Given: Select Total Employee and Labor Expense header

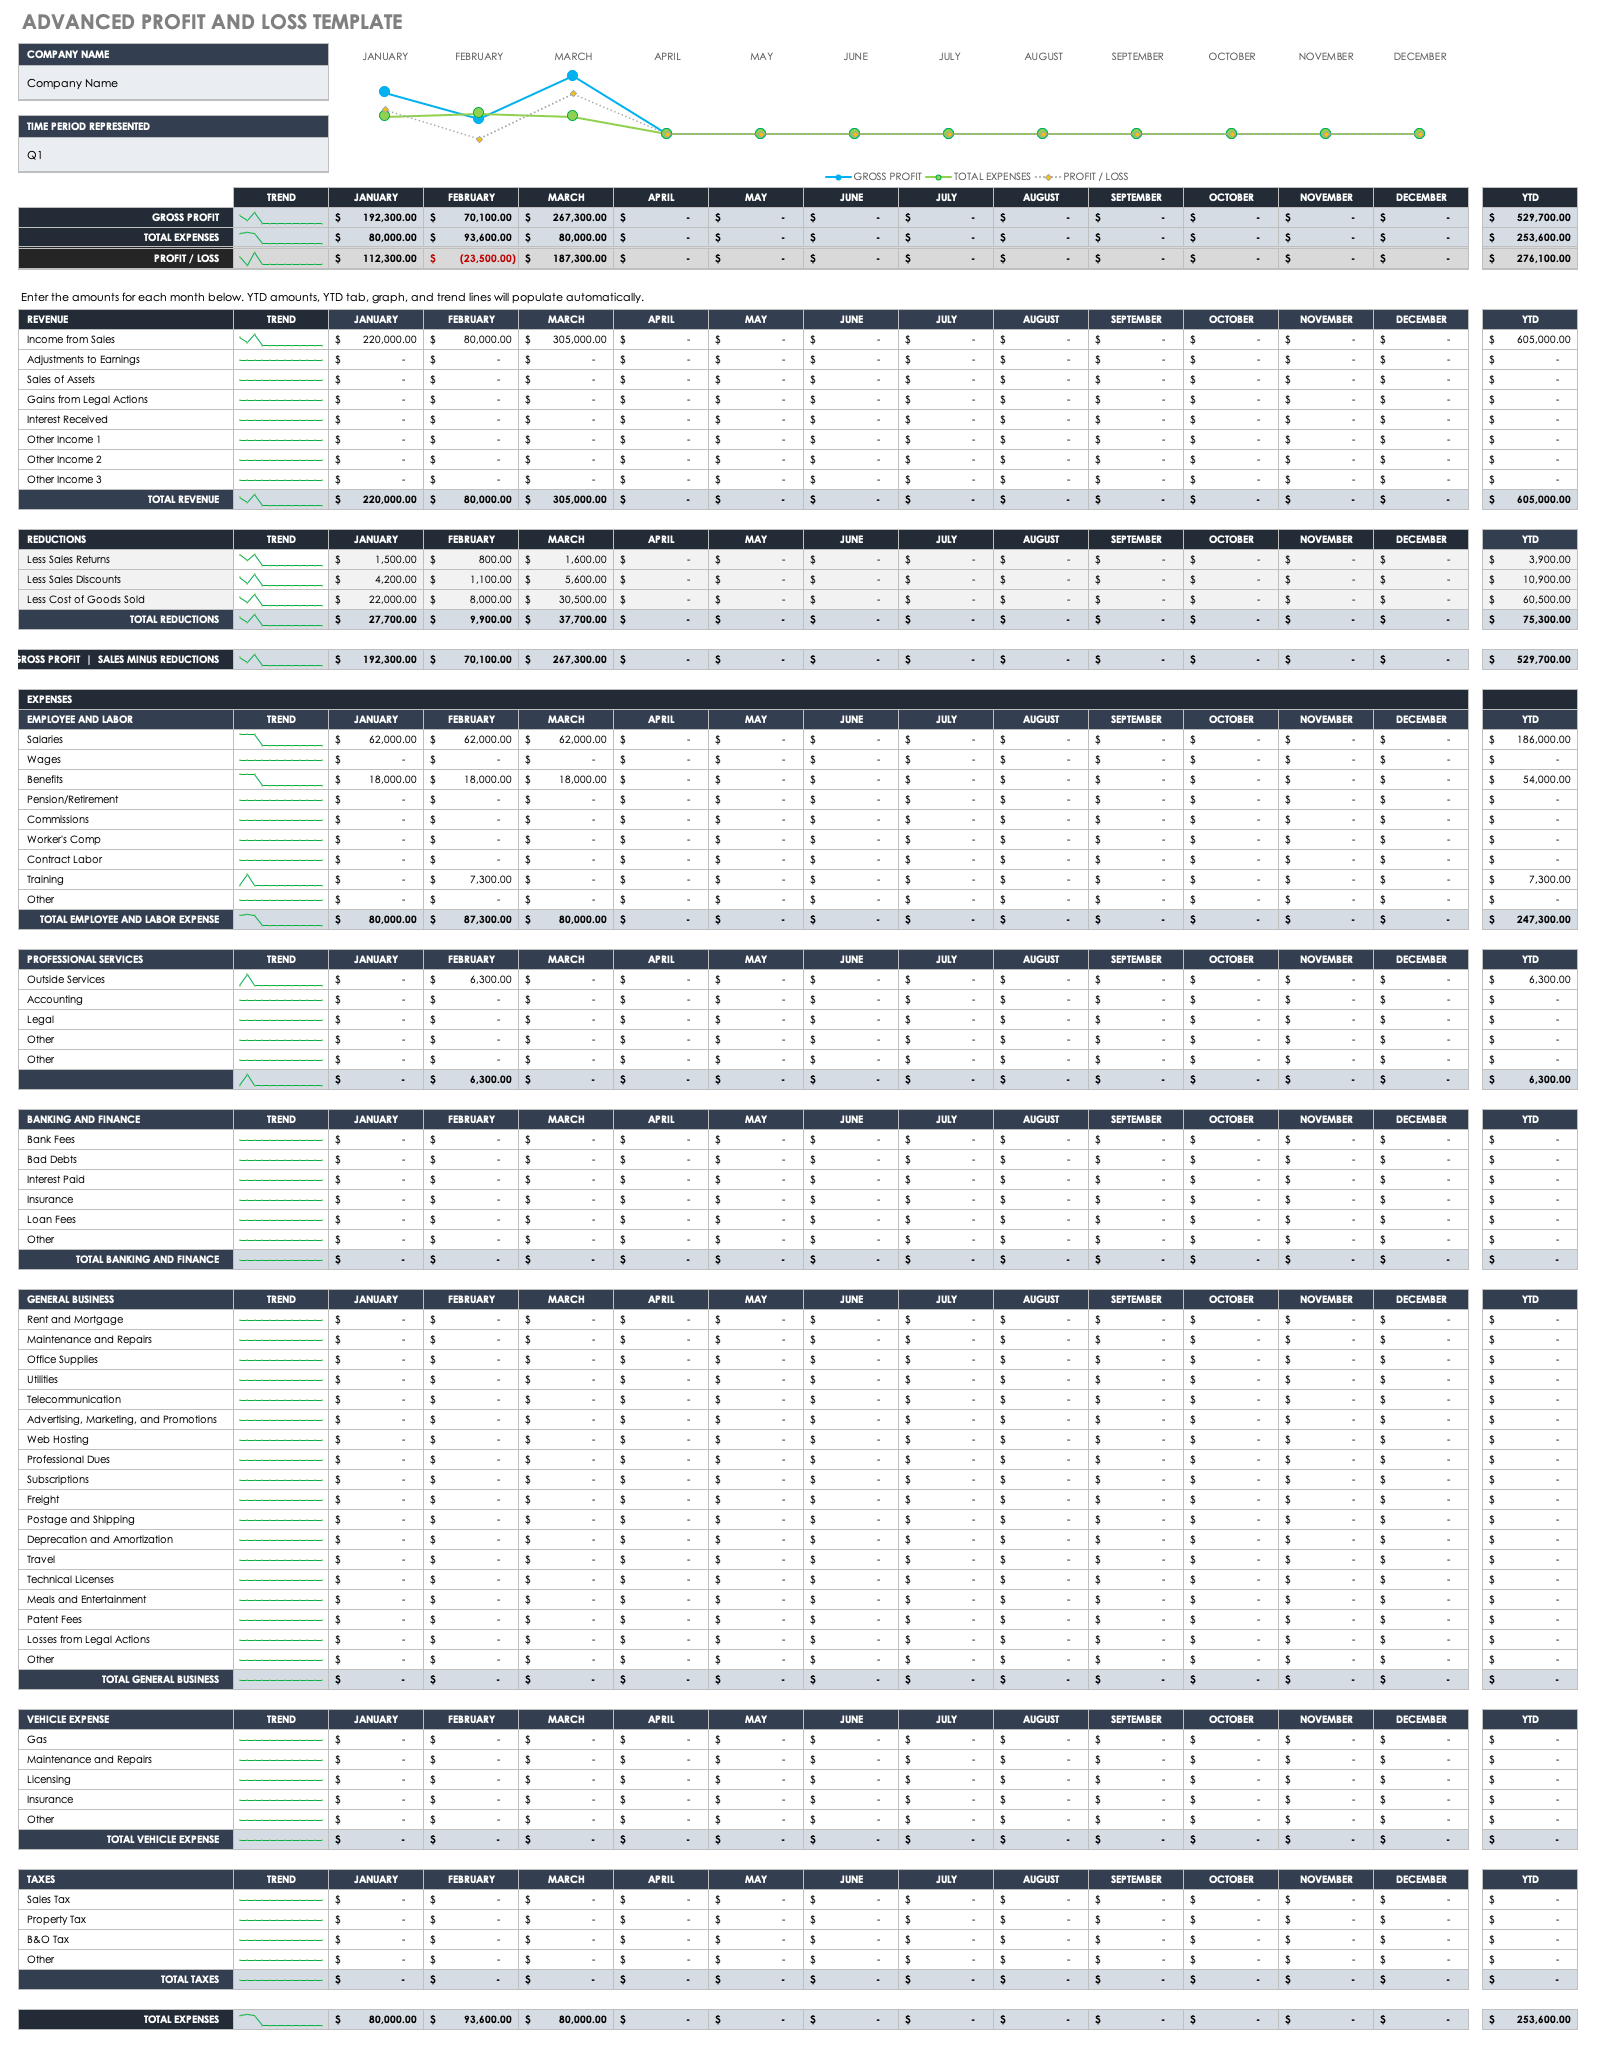Looking at the screenshot, I should (126, 919).
